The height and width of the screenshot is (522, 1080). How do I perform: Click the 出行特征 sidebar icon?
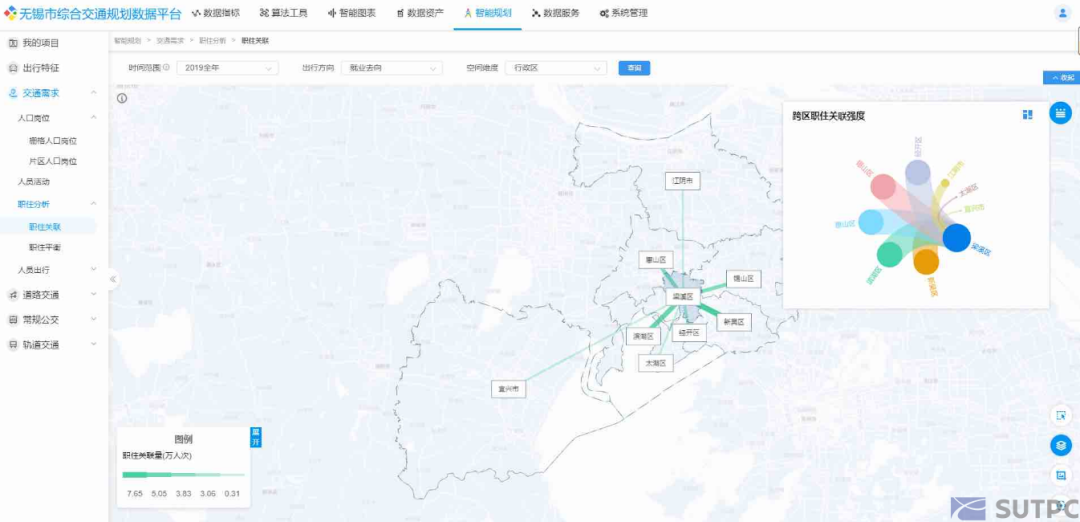12,68
